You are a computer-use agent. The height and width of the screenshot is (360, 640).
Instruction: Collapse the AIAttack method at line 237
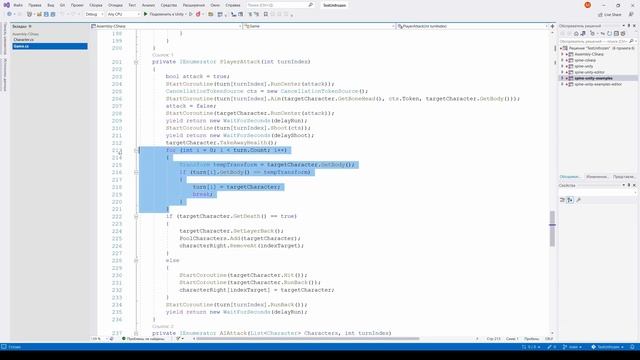click(x=136, y=333)
